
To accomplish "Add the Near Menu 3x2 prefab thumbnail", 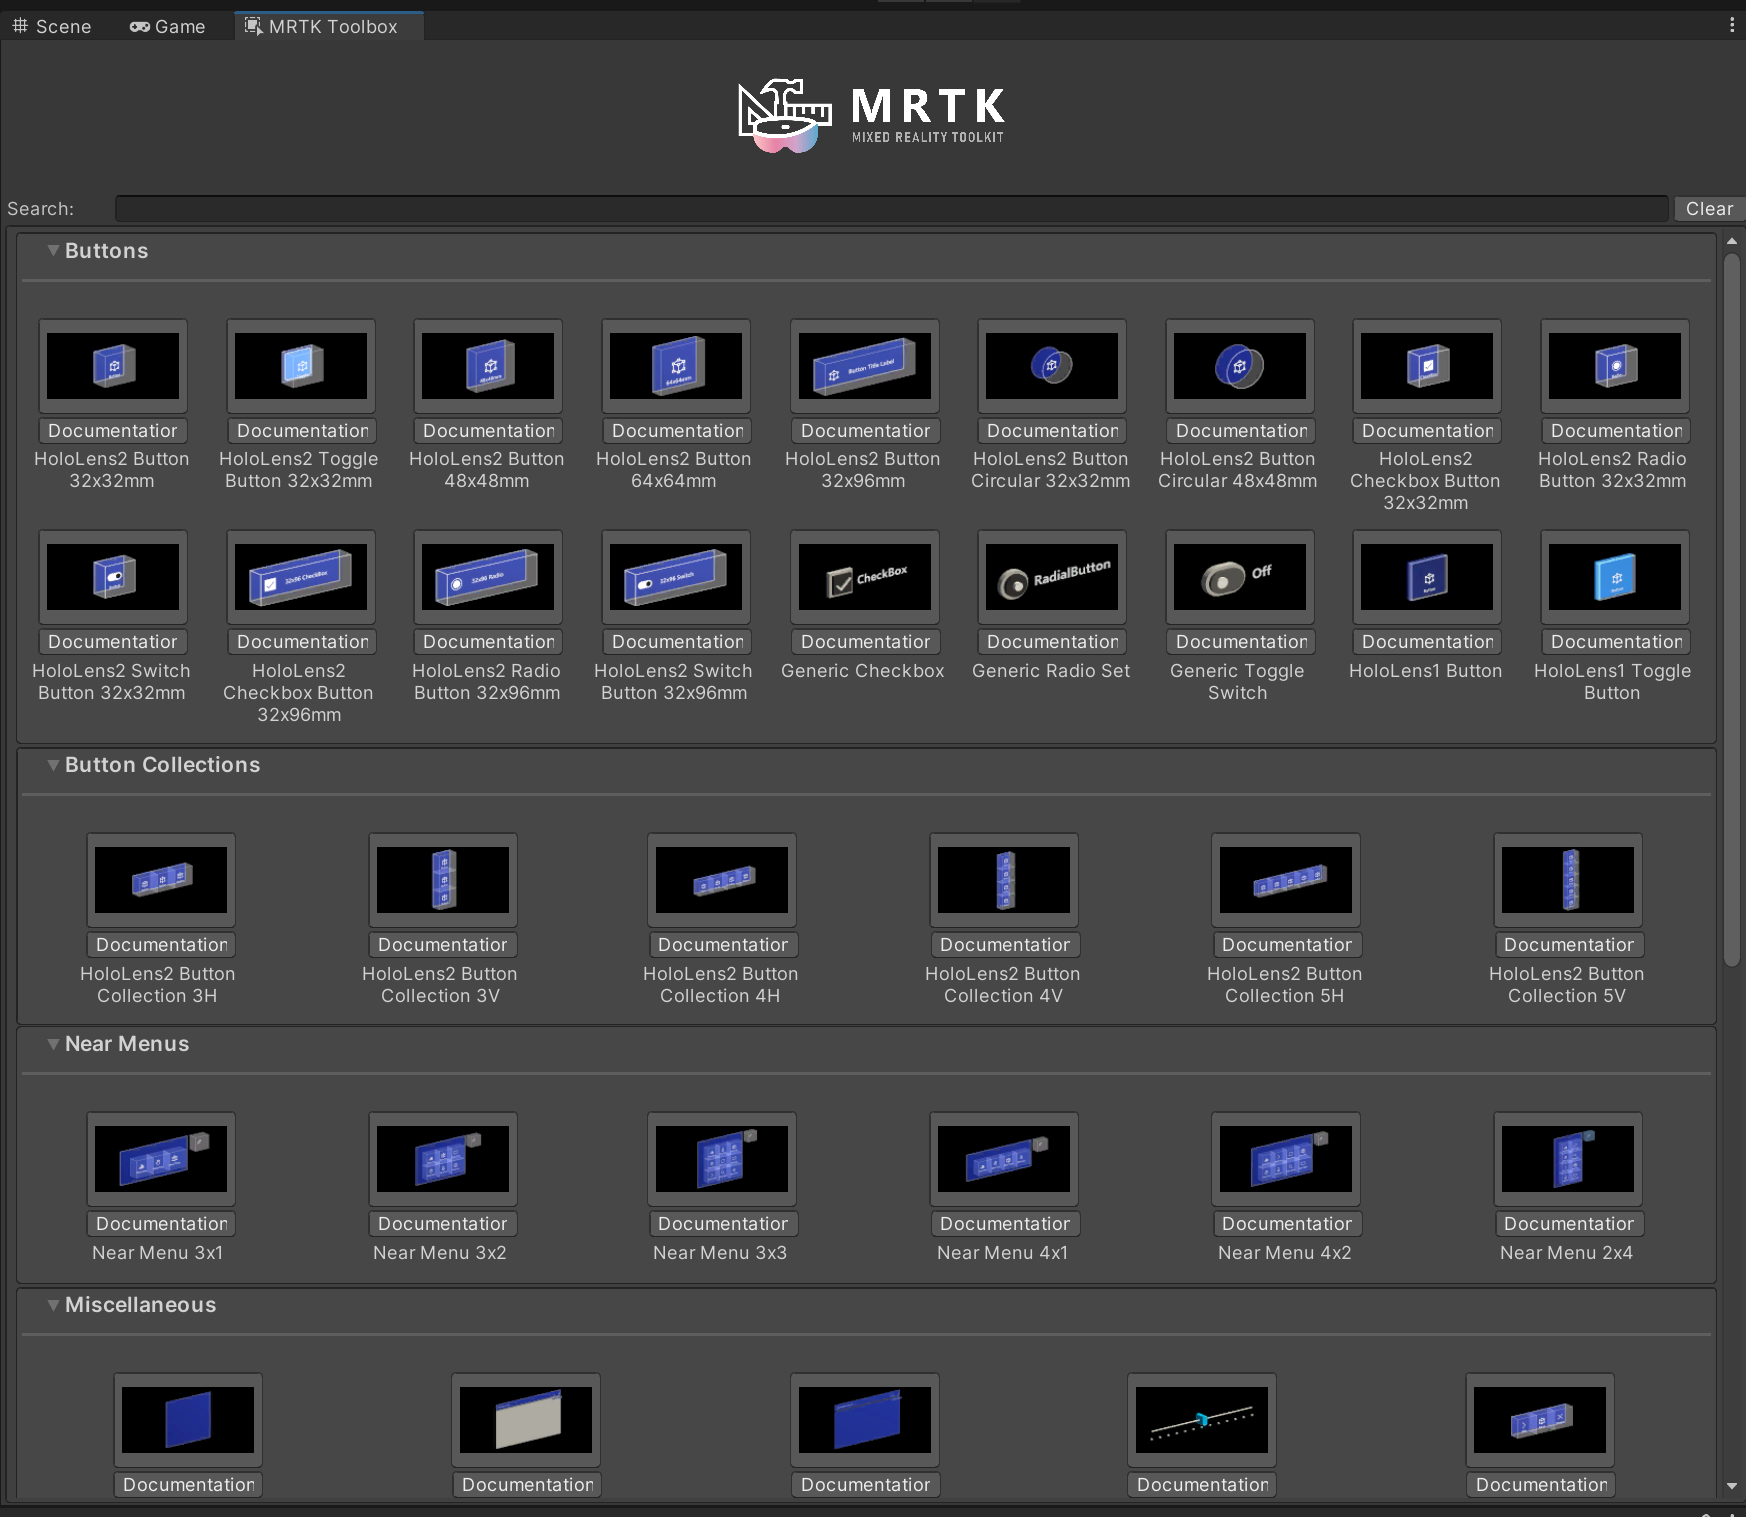I will point(443,1159).
